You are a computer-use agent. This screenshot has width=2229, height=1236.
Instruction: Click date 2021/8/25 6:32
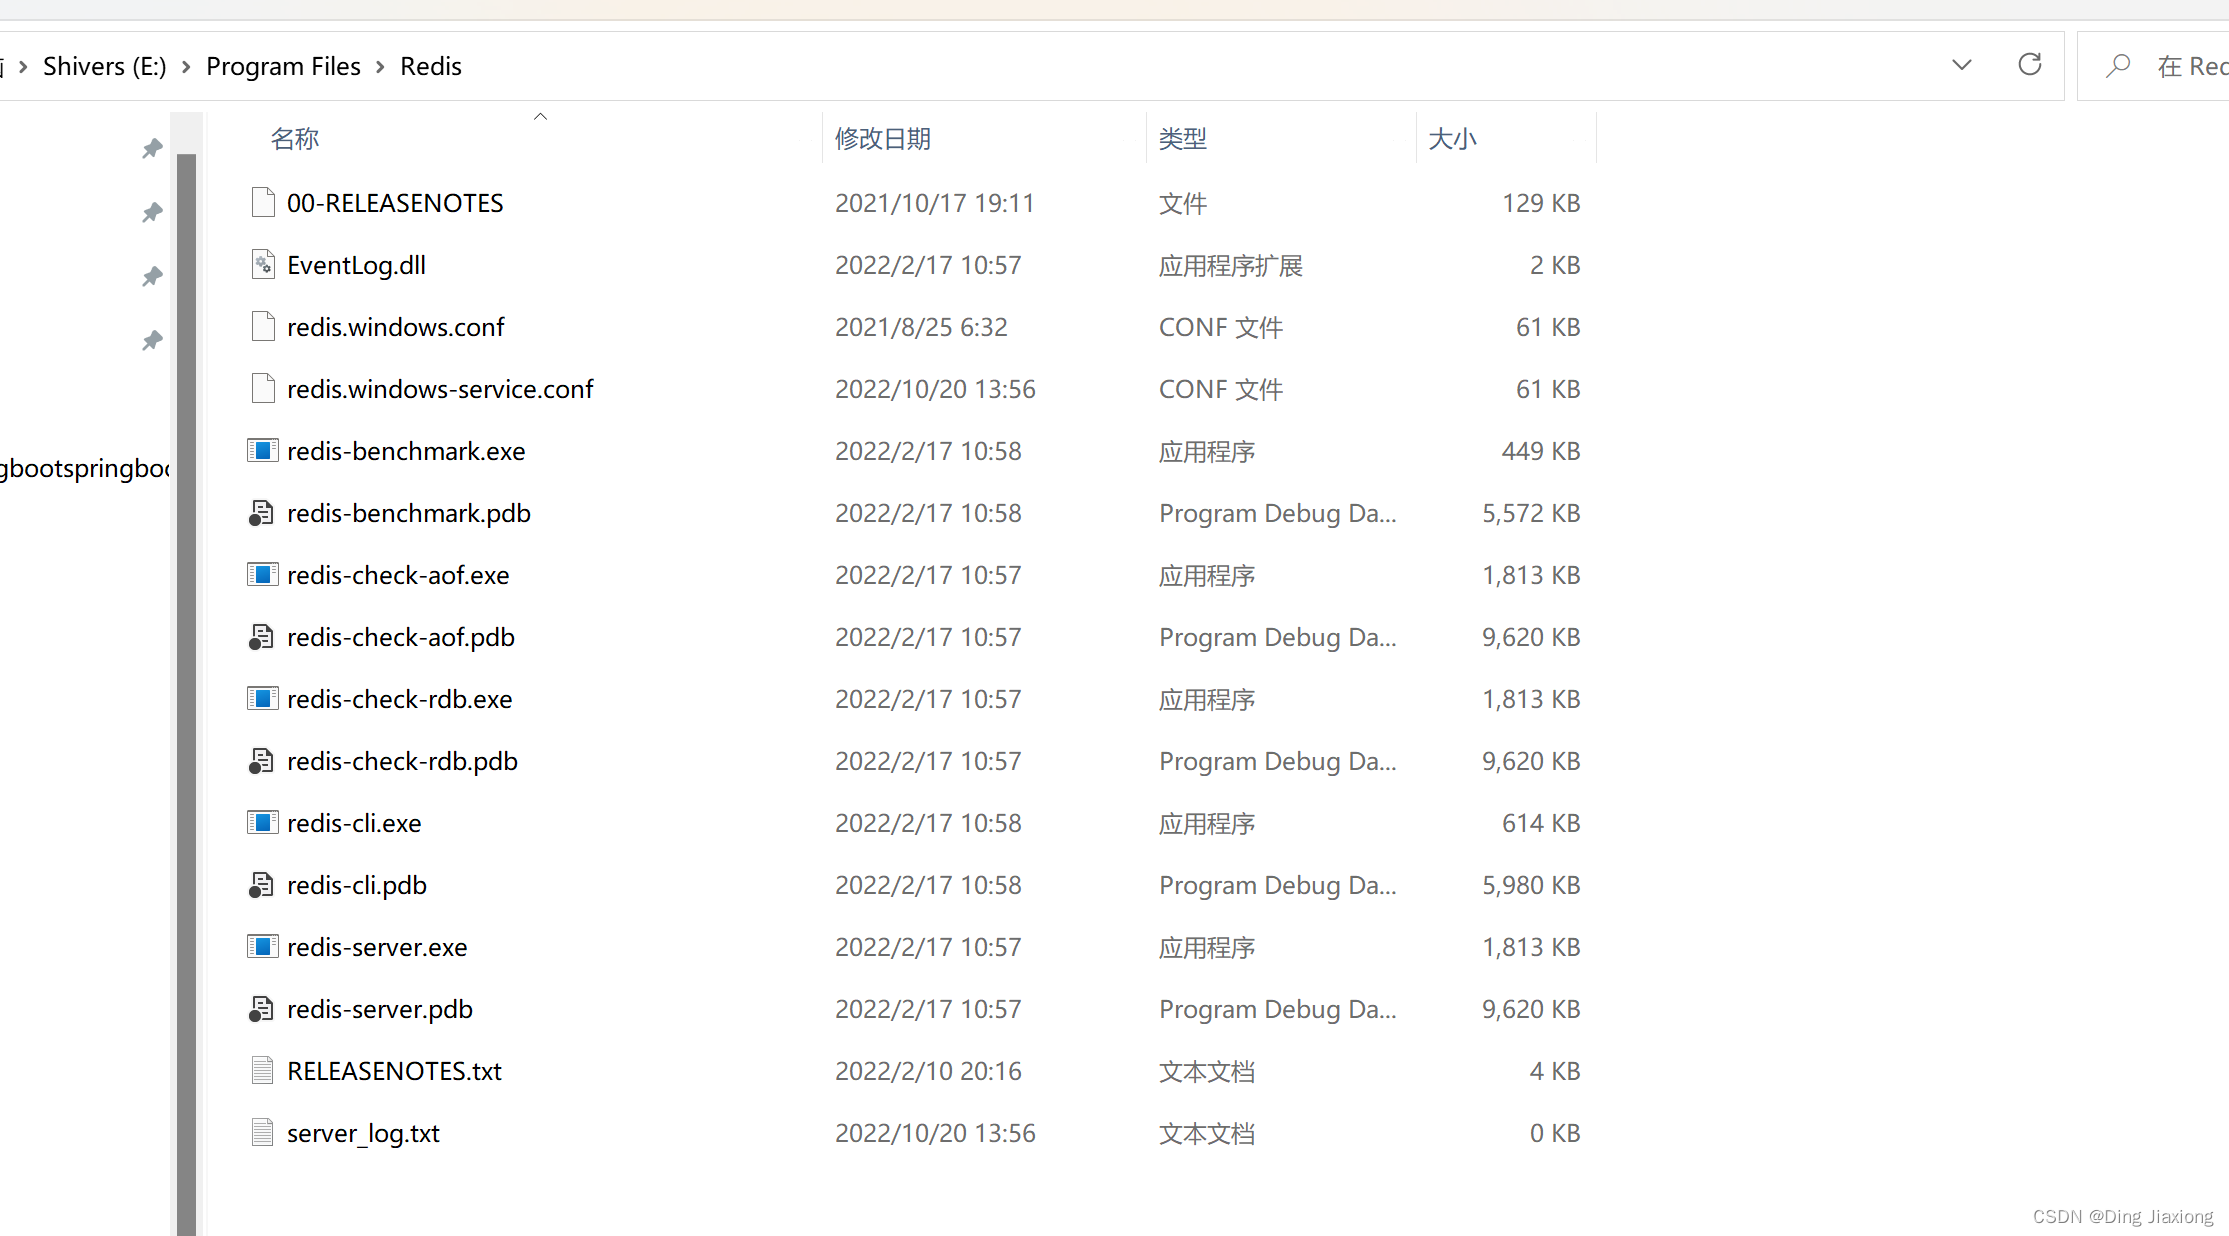(x=921, y=327)
